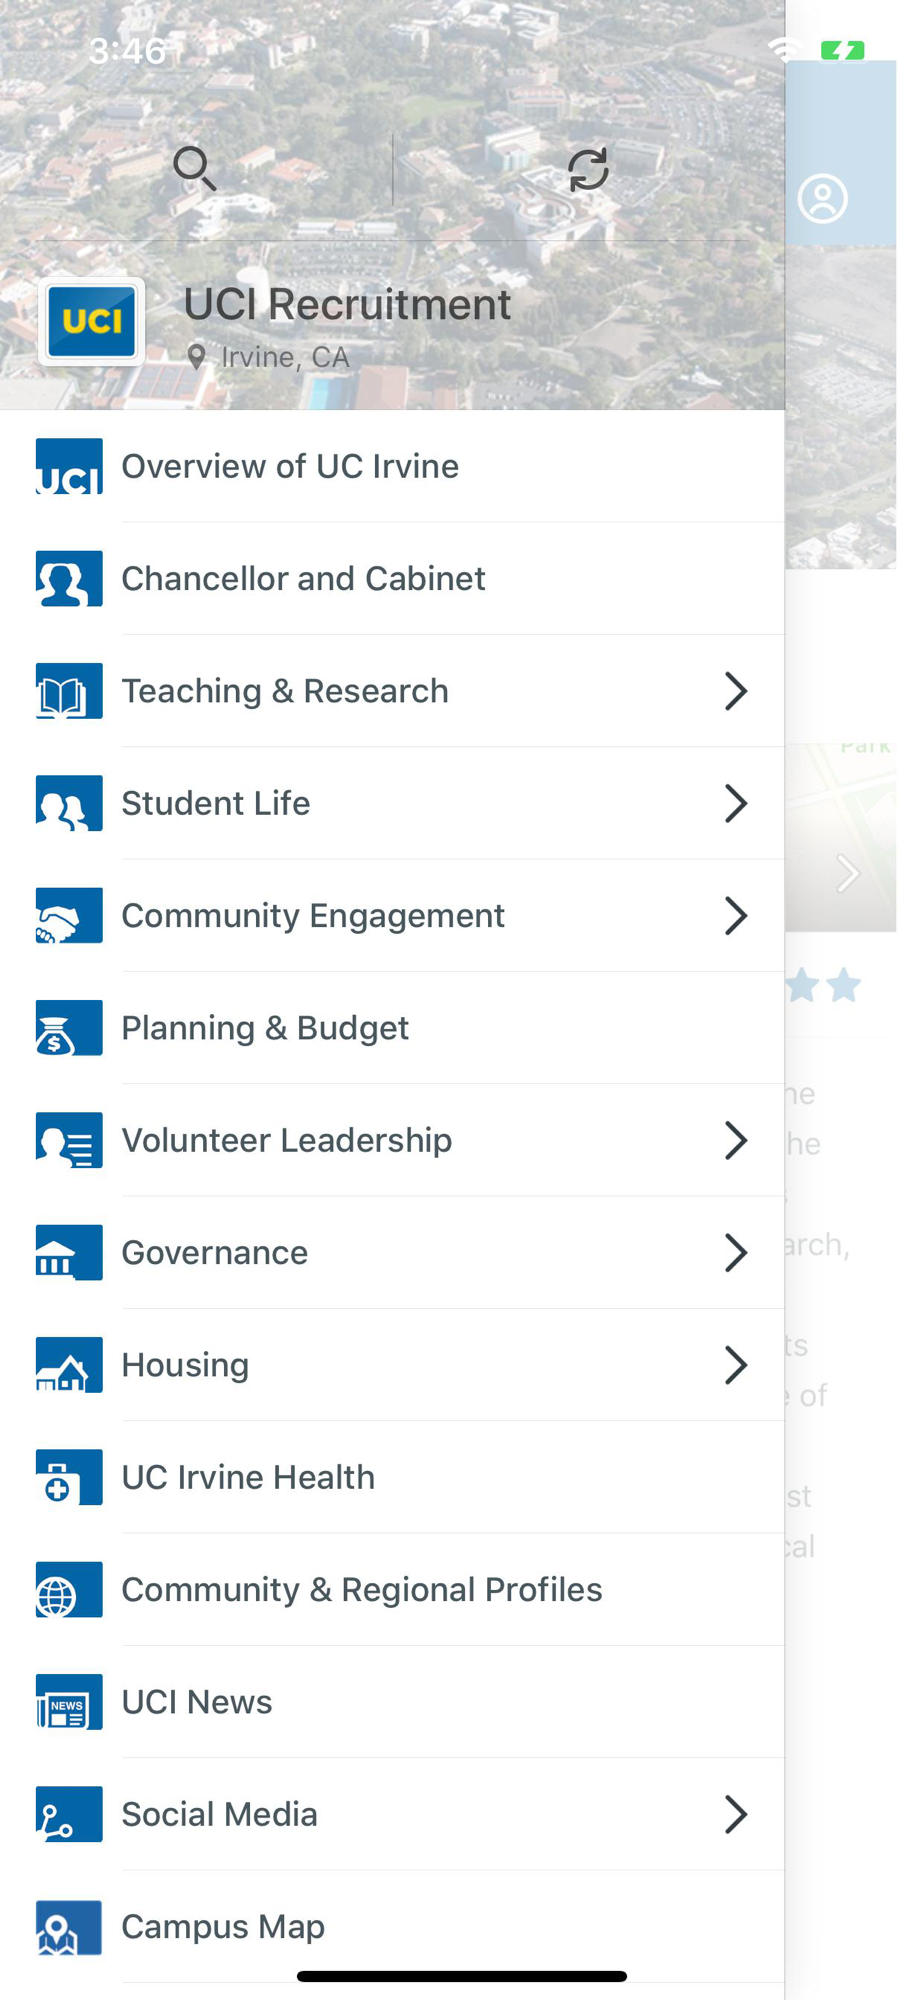Select Chancellor and Cabinet menu item
The width and height of the screenshot is (924, 2000).
point(392,578)
